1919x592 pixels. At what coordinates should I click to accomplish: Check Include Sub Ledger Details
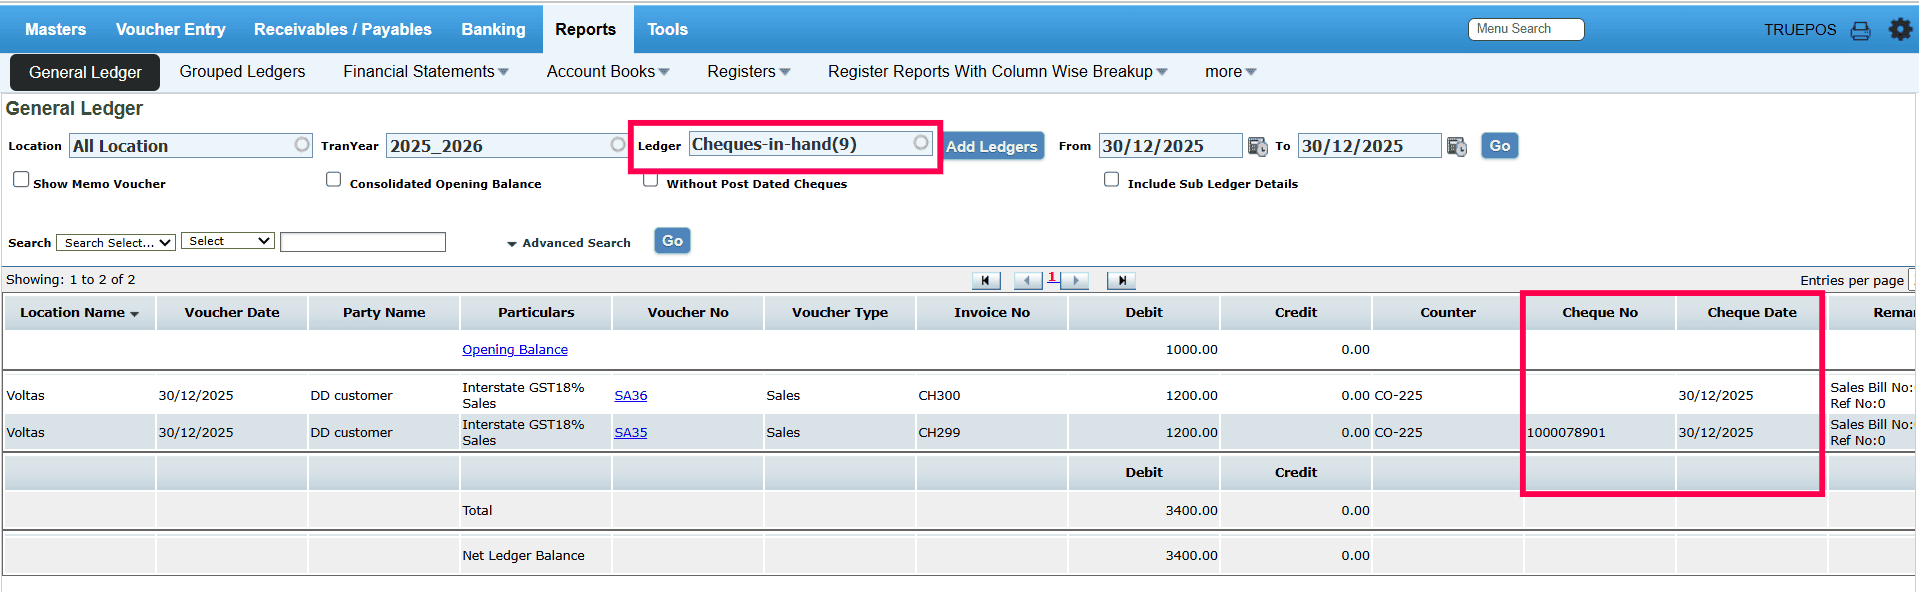[1111, 179]
